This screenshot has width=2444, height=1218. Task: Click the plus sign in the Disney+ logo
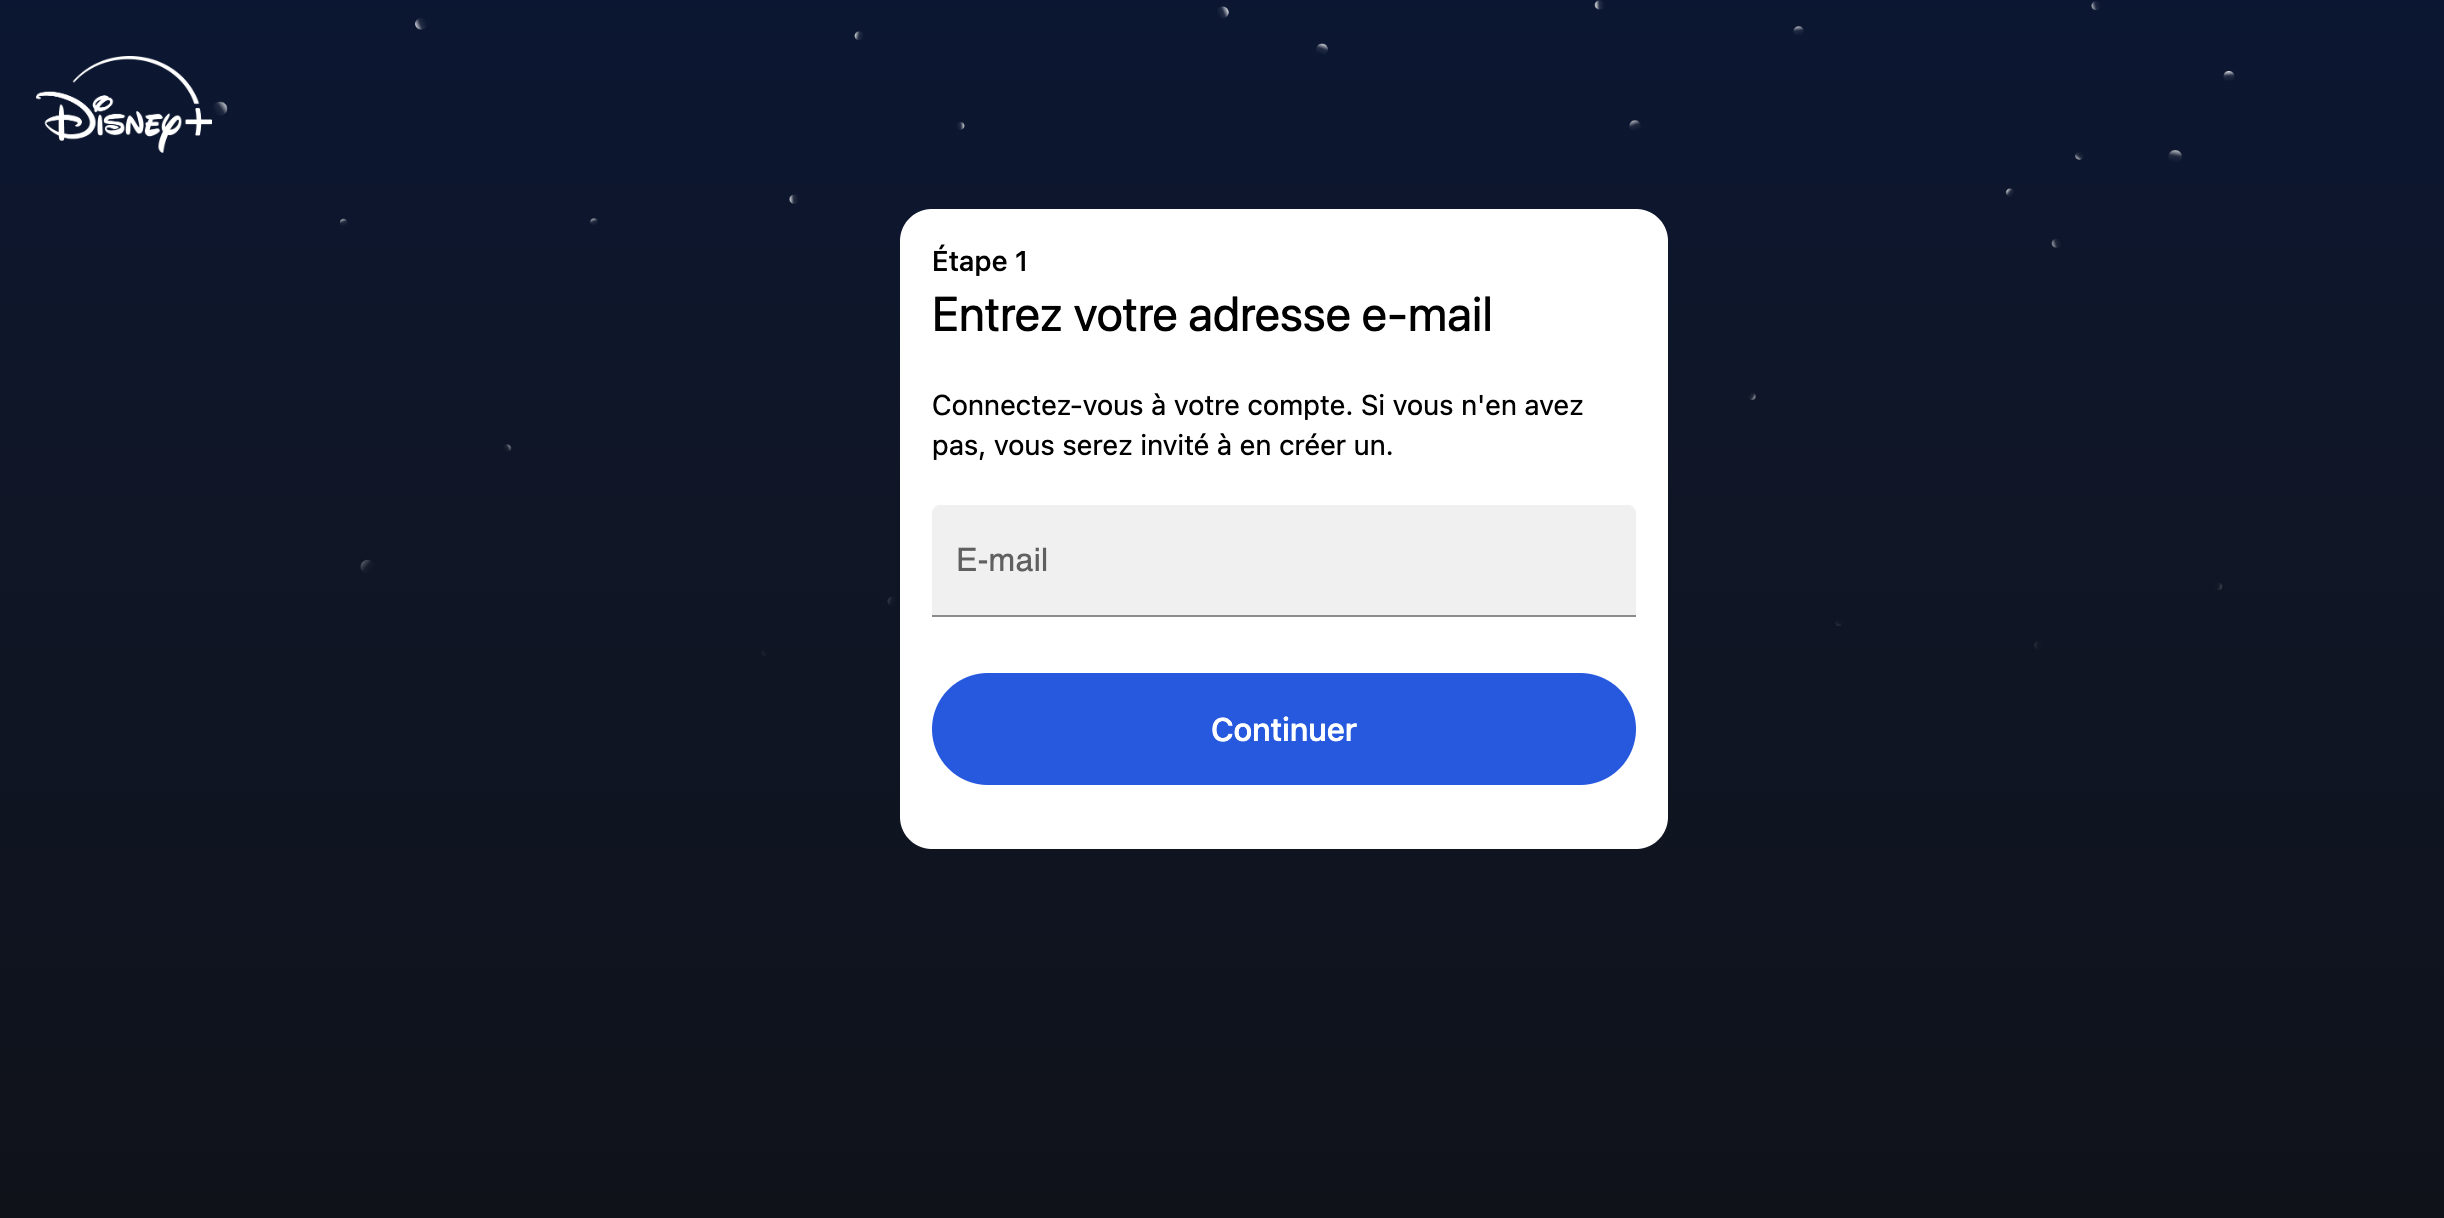pyautogui.click(x=199, y=122)
